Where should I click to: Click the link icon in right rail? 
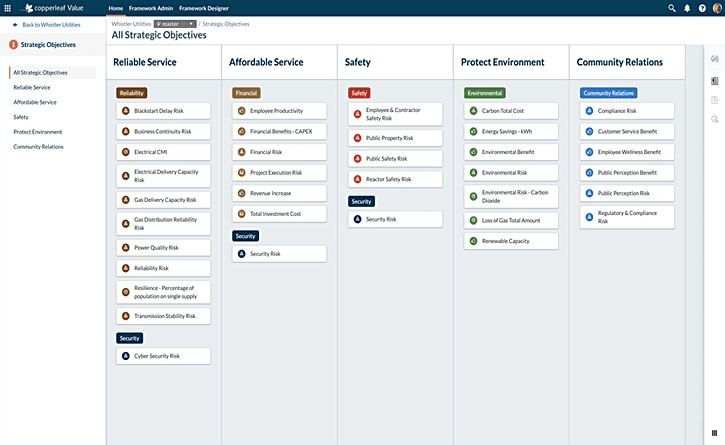pyautogui.click(x=714, y=59)
